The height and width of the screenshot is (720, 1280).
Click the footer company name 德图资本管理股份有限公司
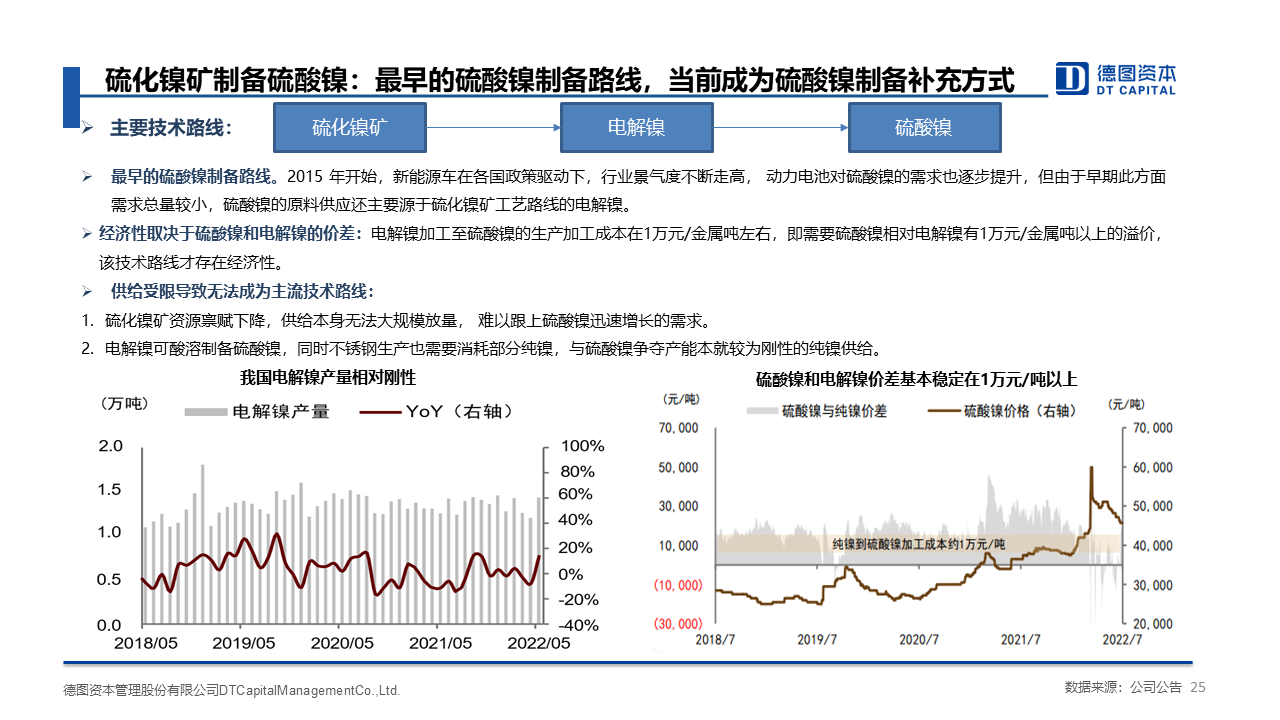[141, 690]
